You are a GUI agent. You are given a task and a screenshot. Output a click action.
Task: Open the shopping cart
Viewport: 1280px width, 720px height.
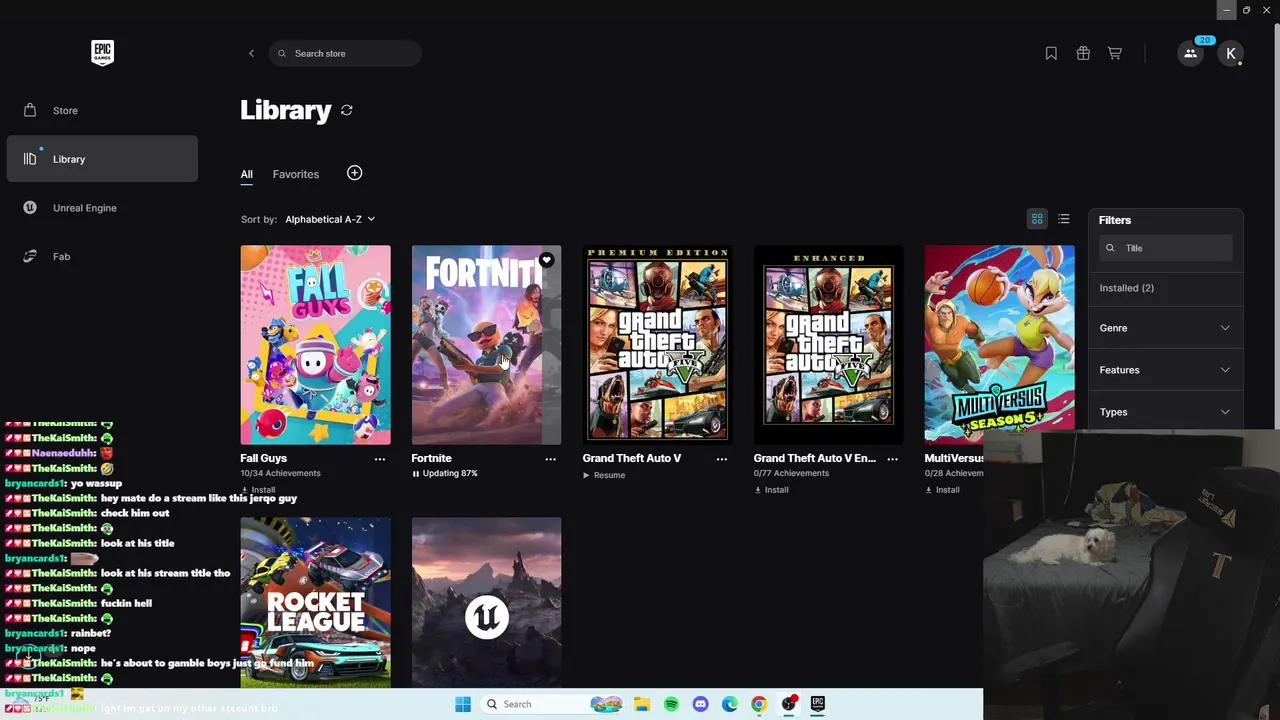1115,53
